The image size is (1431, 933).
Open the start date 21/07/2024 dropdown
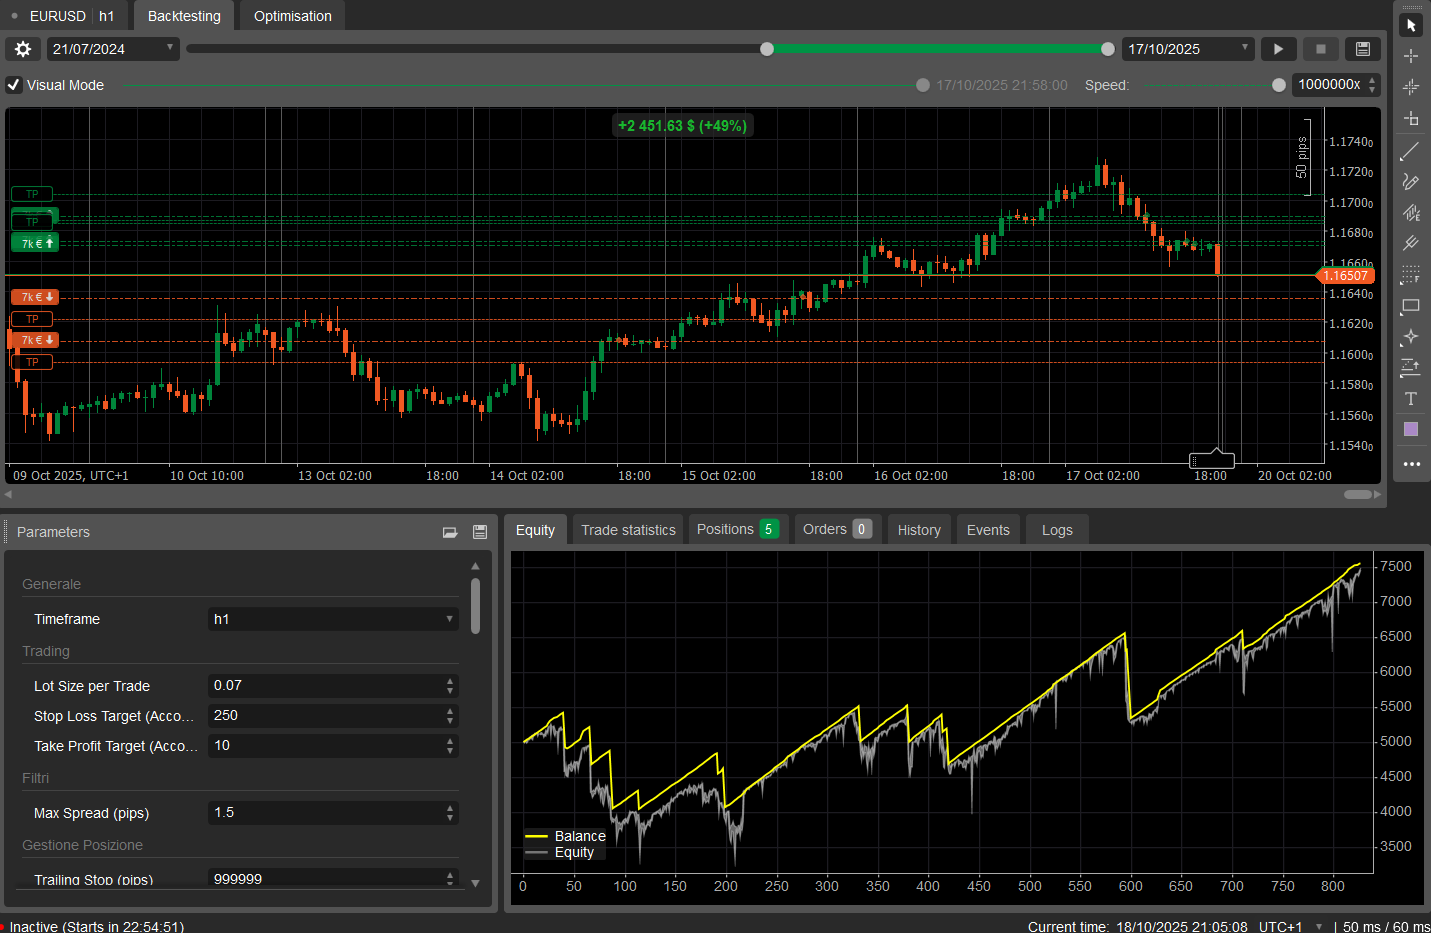coord(169,48)
